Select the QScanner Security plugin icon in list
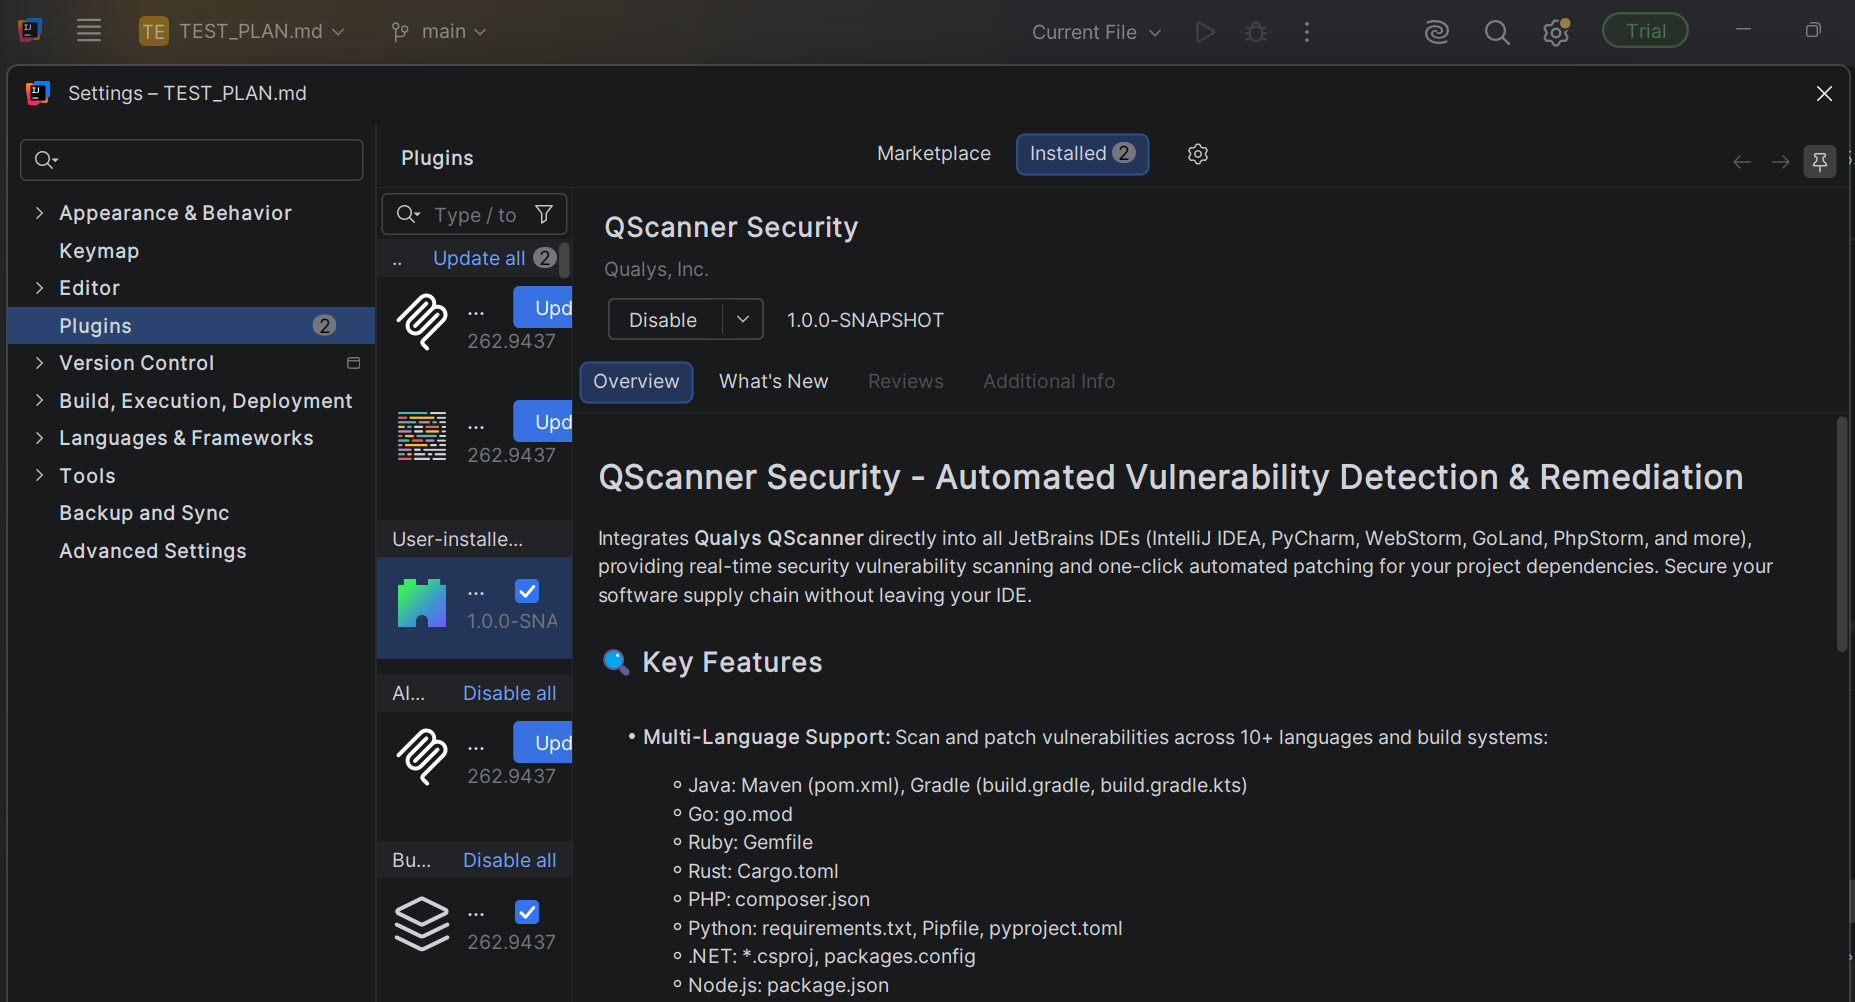The image size is (1855, 1002). 422,603
